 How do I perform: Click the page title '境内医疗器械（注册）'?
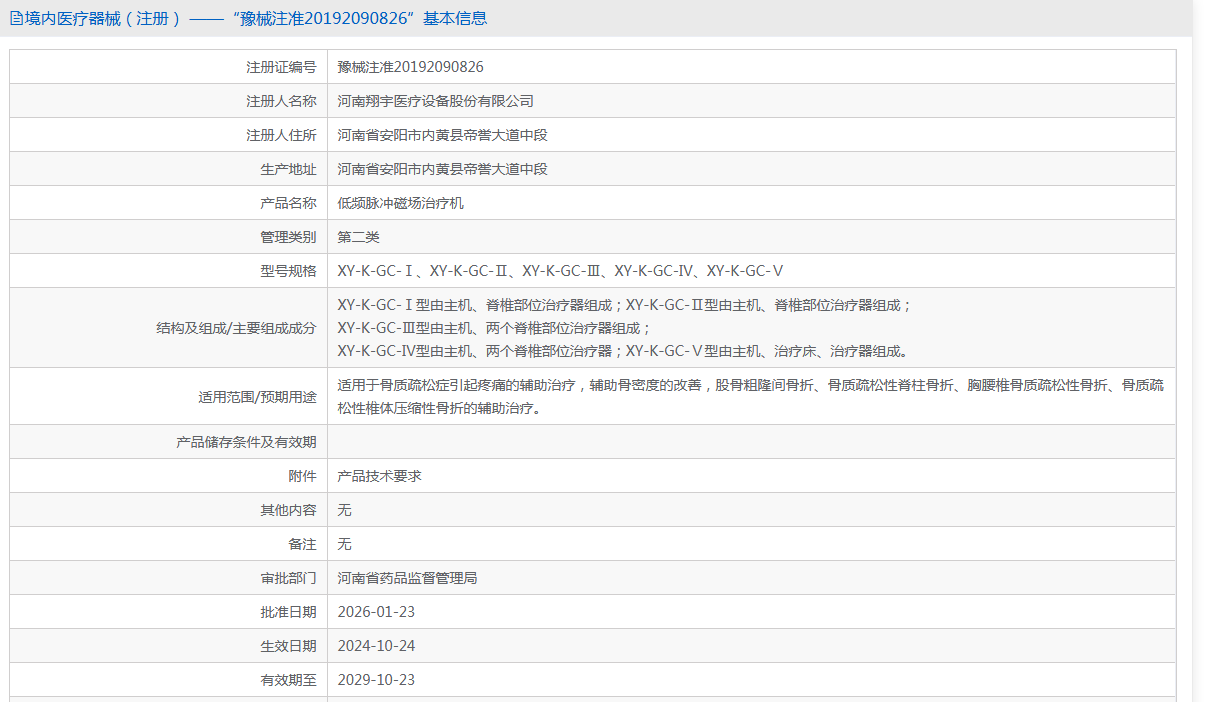pos(103,18)
